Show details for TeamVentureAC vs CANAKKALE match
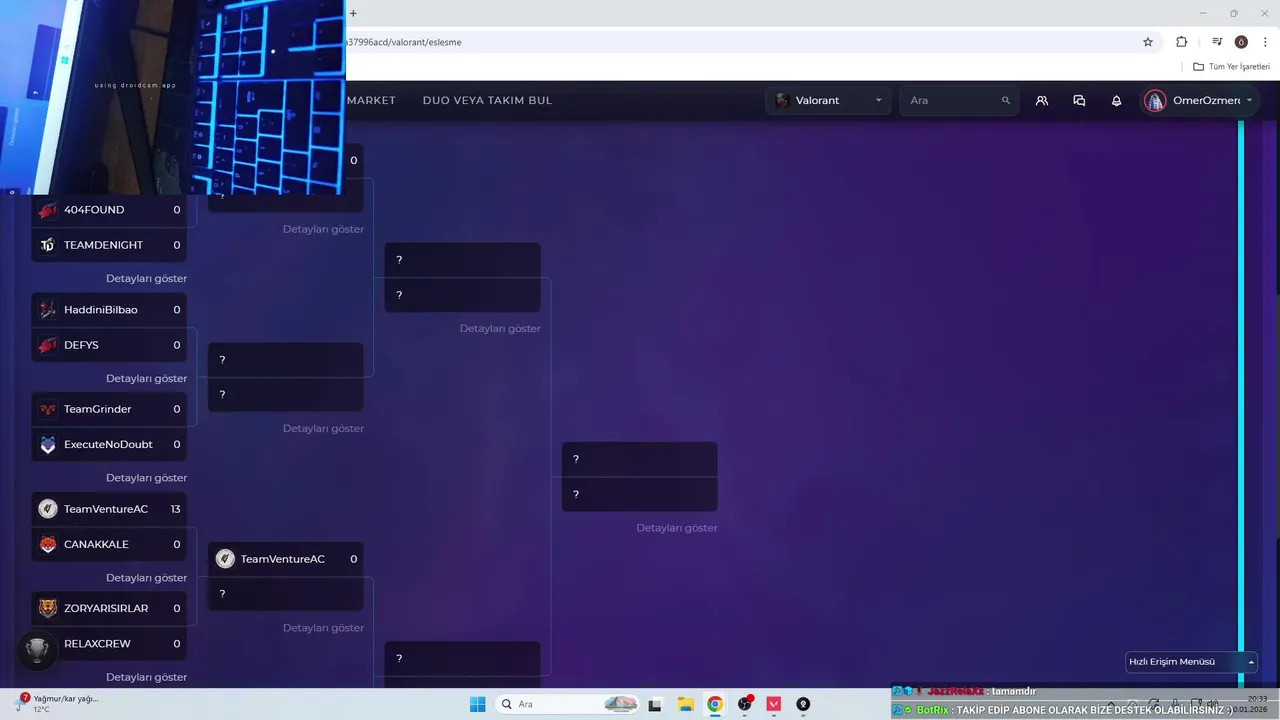Viewport: 1280px width, 720px height. pyautogui.click(x=147, y=578)
